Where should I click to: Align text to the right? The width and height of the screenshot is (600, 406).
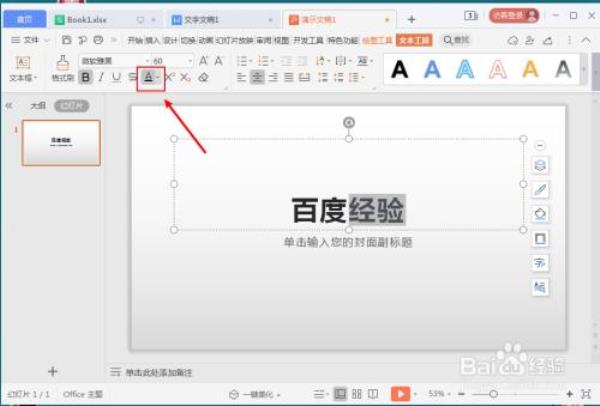273,78
